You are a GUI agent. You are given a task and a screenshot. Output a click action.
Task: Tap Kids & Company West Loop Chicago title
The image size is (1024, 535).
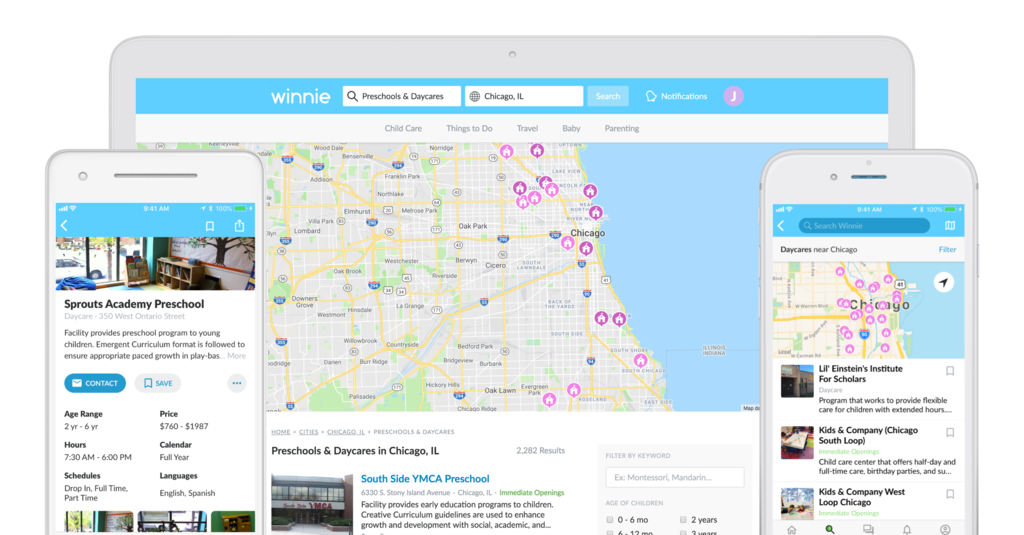(x=862, y=497)
